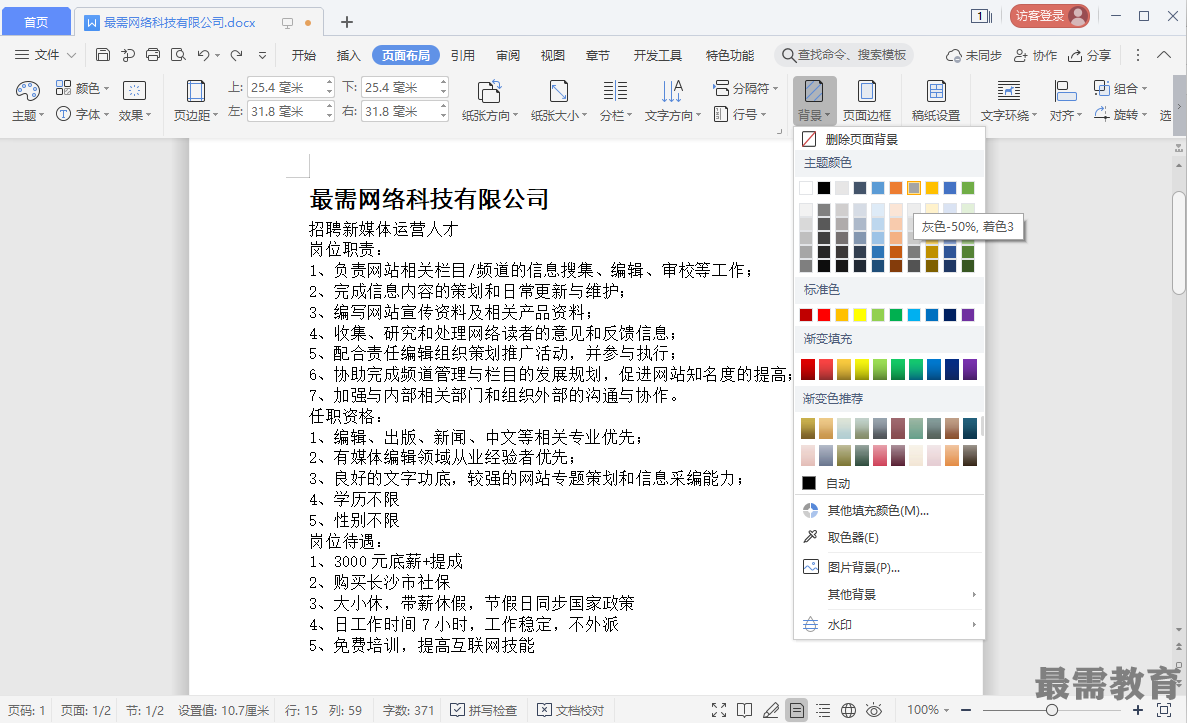Switch to web layout globe icon
This screenshot has height=723, width=1187.
click(x=849, y=710)
